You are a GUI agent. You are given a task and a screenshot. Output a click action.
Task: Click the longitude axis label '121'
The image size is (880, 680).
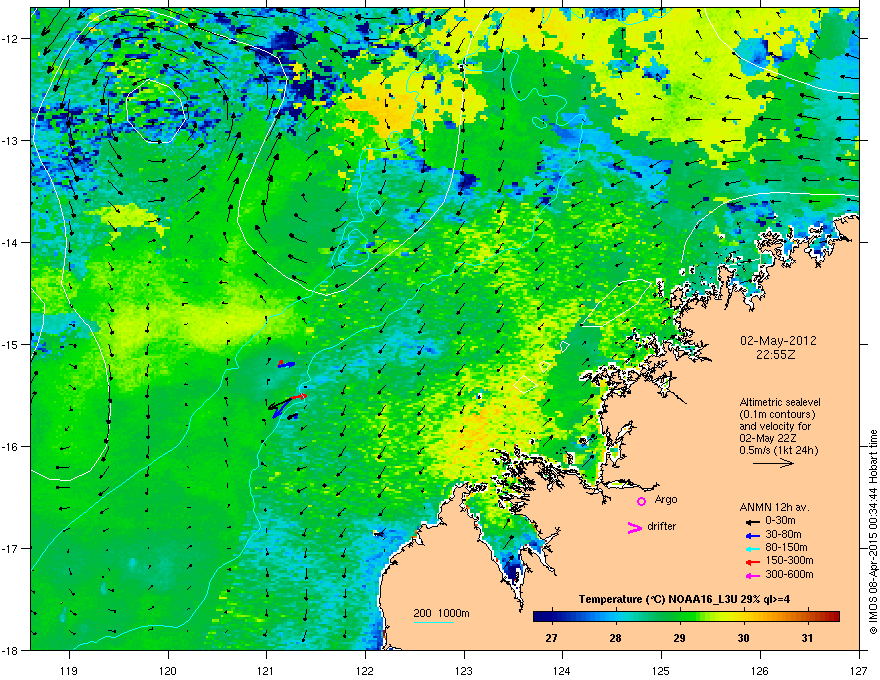[x=266, y=671]
